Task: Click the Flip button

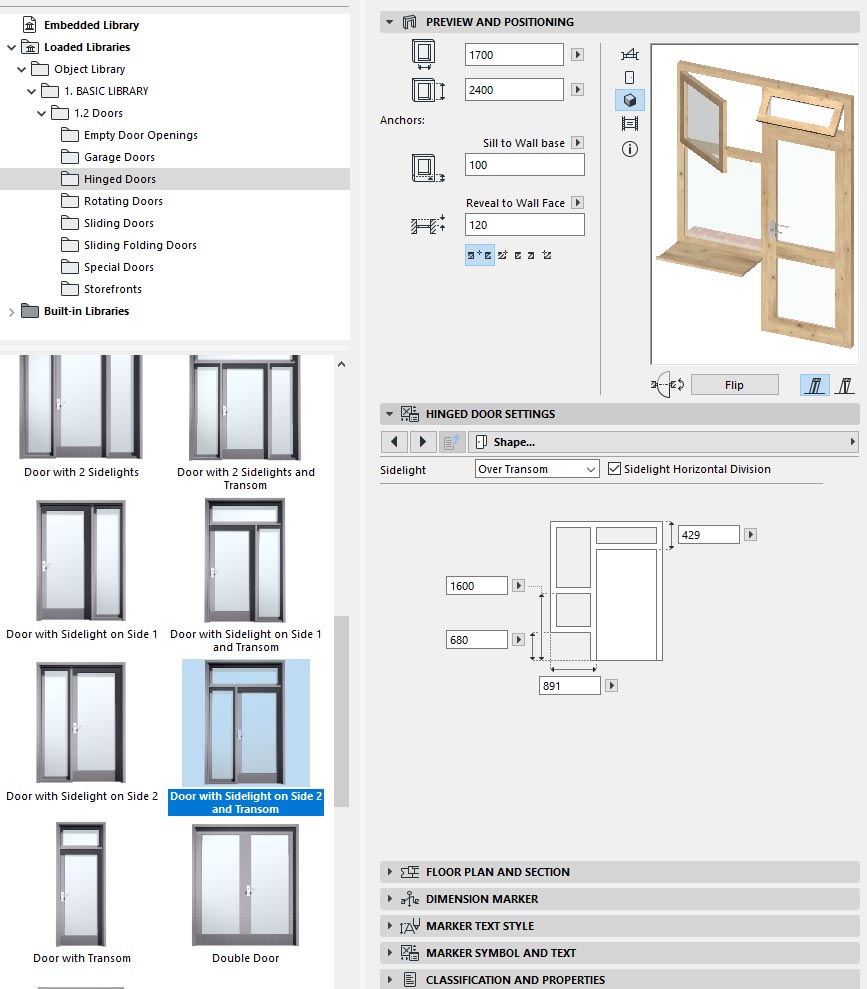Action: click(x=735, y=385)
